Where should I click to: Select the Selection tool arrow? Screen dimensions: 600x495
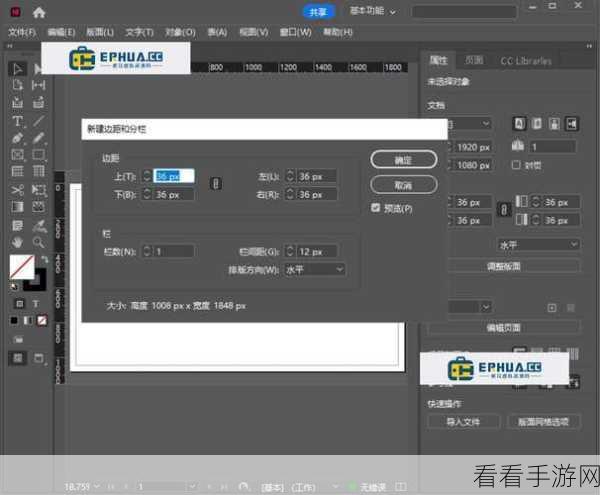click(17, 69)
